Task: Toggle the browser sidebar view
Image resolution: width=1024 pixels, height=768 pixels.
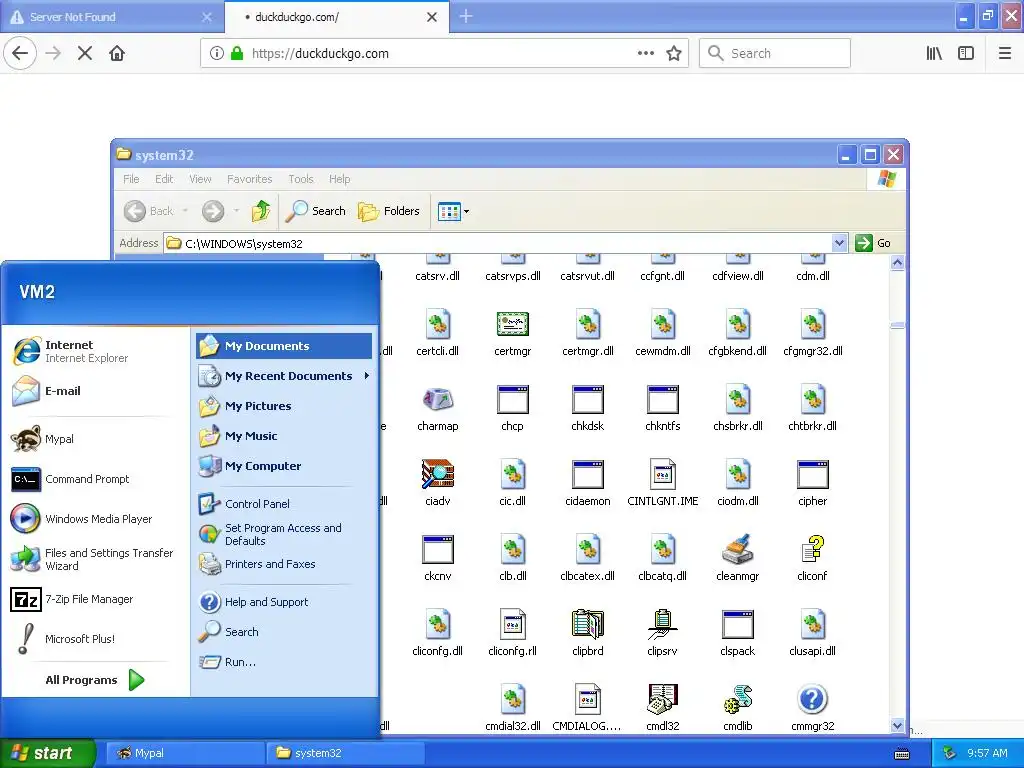Action: (x=966, y=54)
